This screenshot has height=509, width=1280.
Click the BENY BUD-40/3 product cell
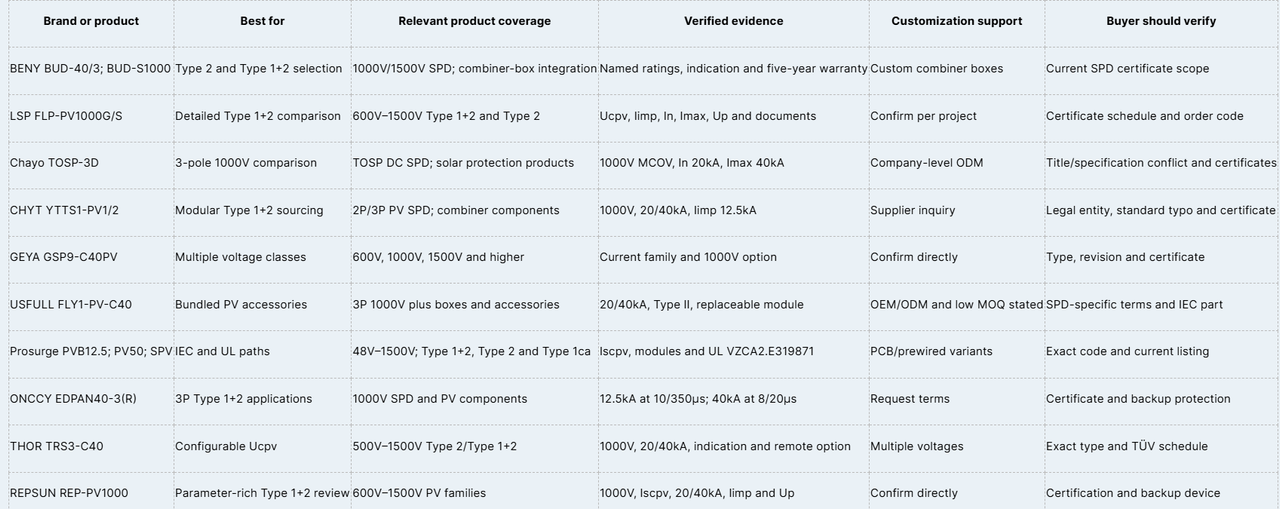pos(91,69)
